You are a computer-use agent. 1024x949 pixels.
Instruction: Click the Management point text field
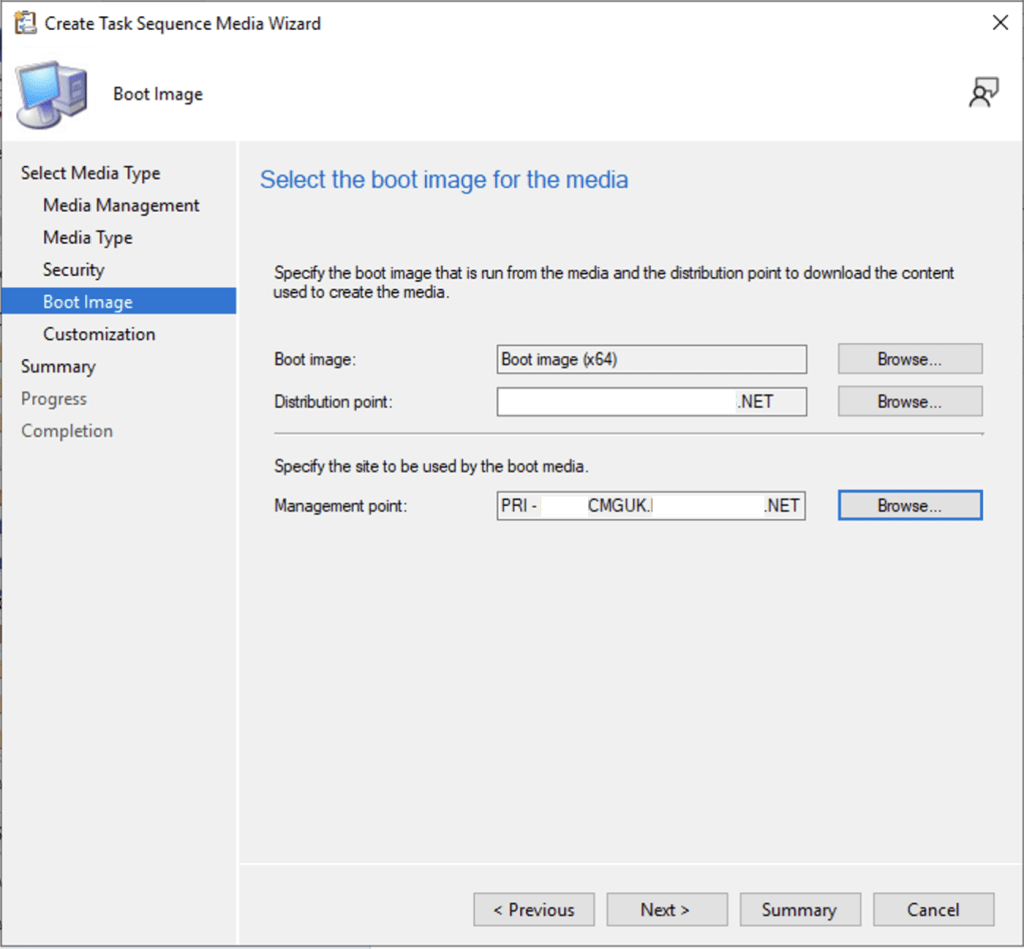[651, 506]
